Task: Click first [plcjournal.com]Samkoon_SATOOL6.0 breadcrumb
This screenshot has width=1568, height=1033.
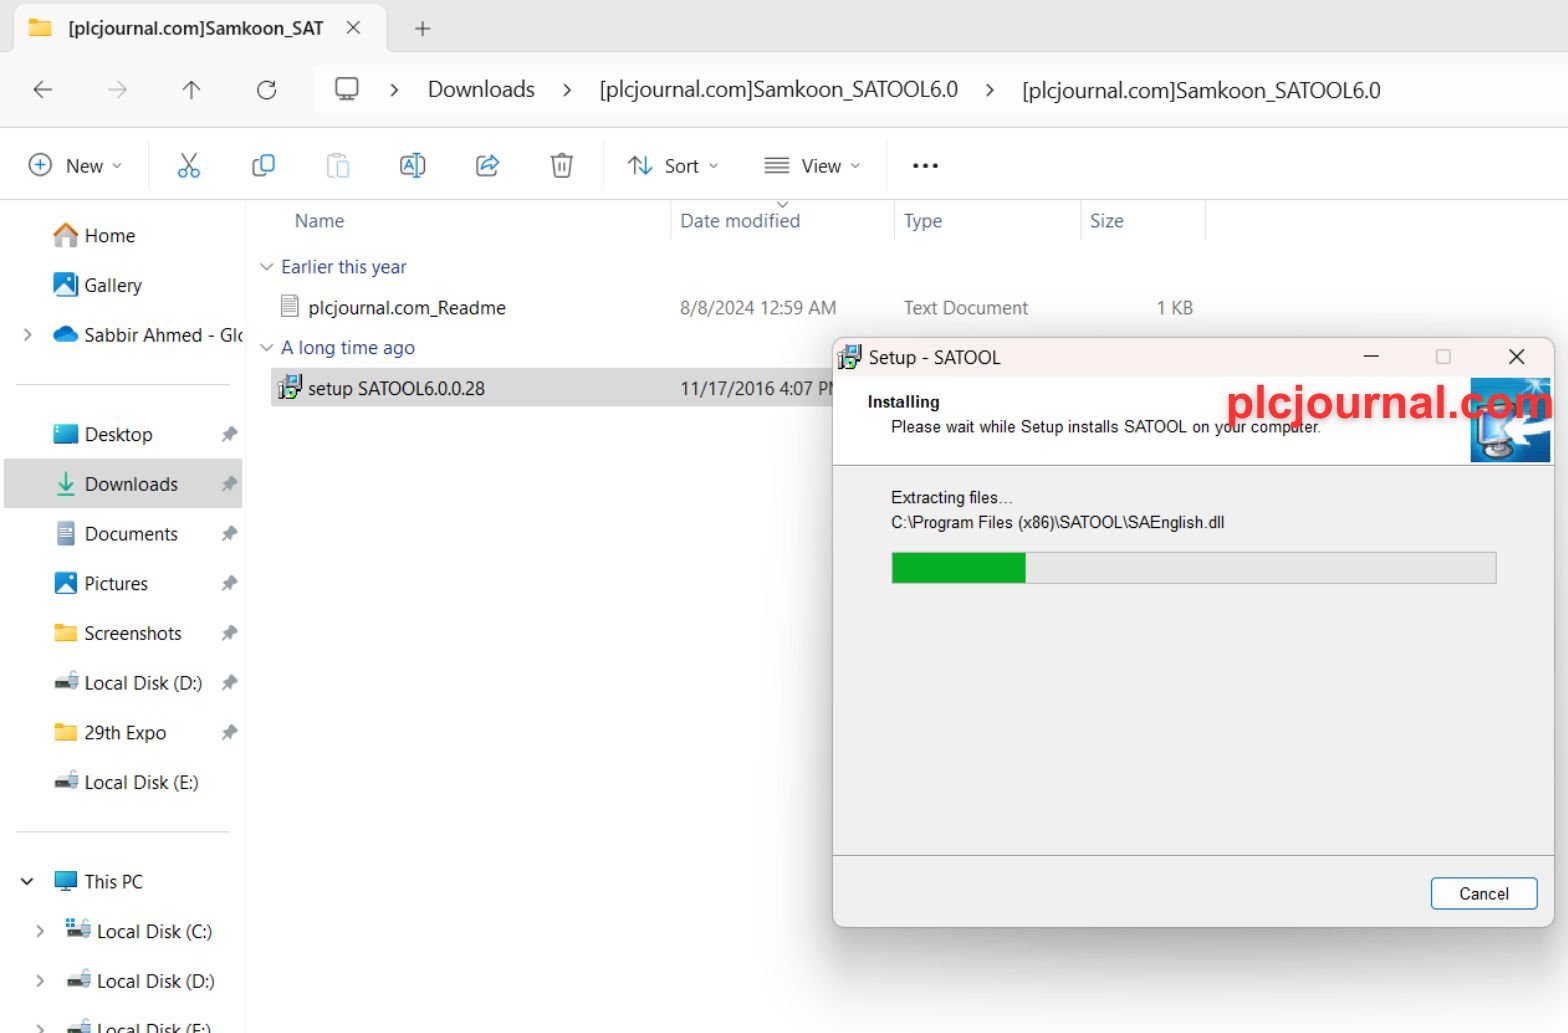Action: coord(778,89)
